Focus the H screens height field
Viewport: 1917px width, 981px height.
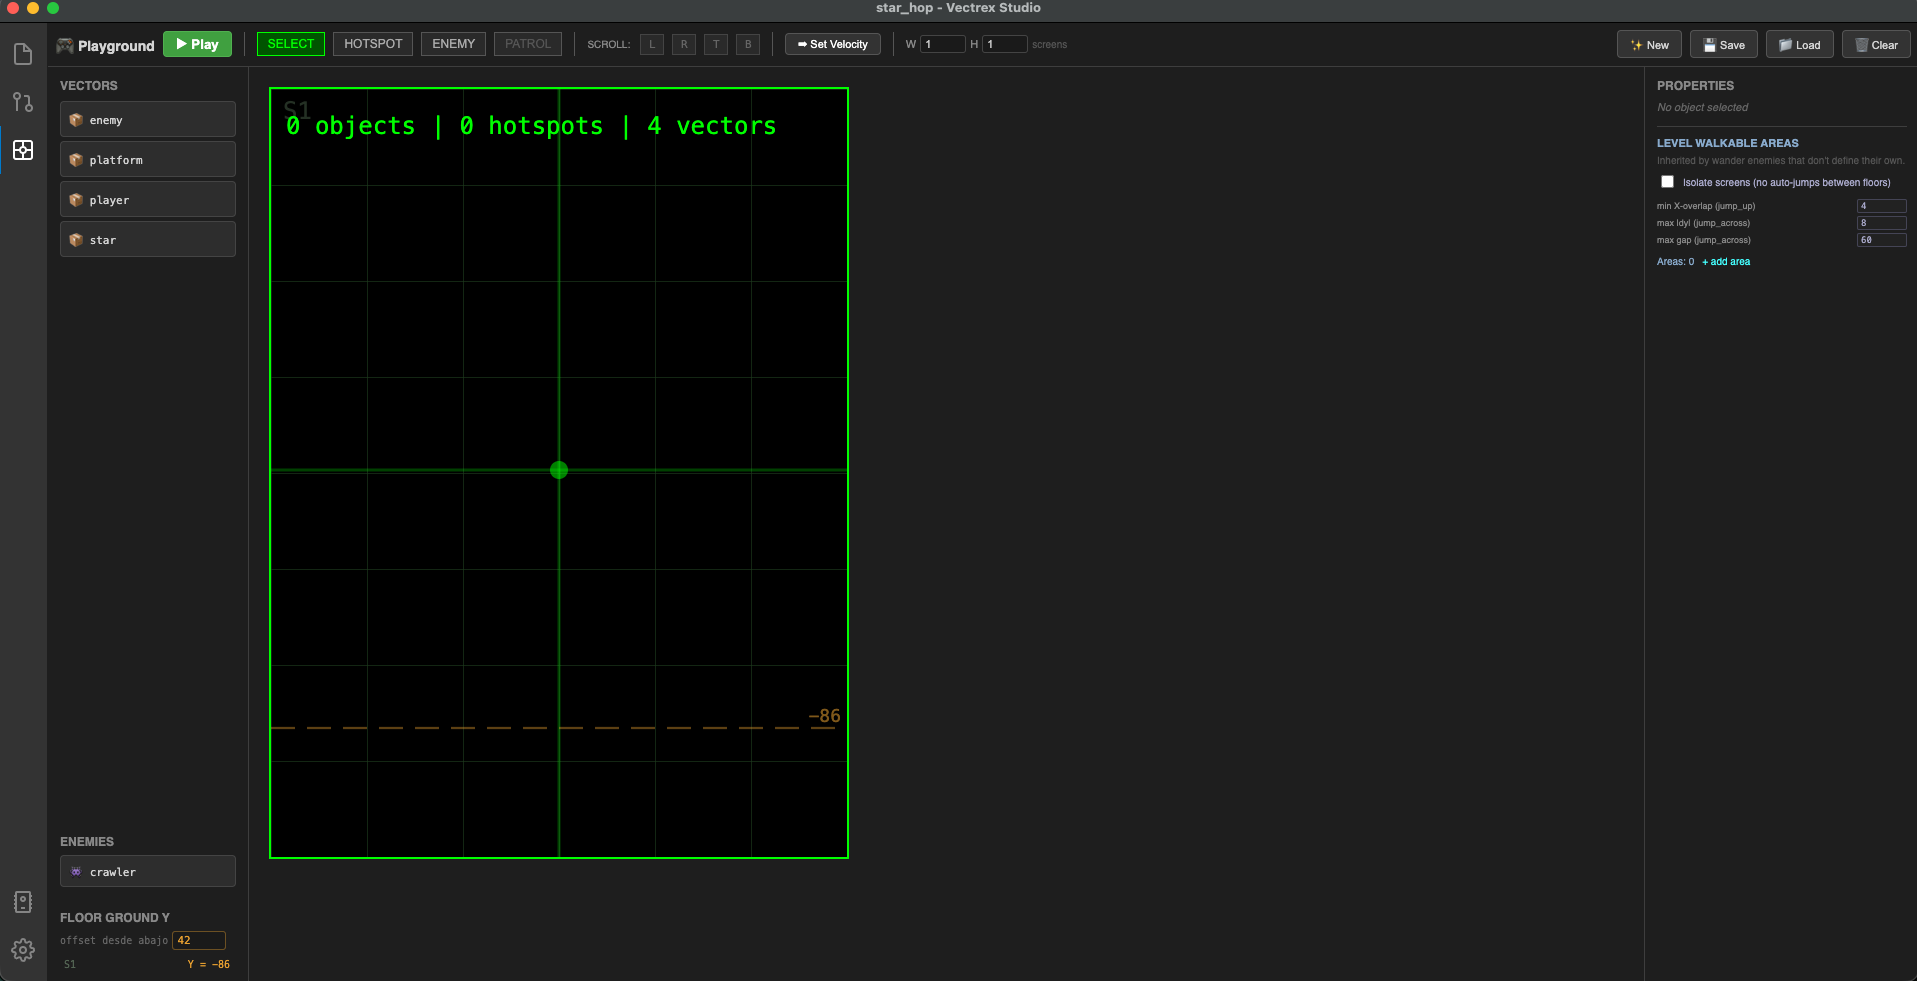1005,44
